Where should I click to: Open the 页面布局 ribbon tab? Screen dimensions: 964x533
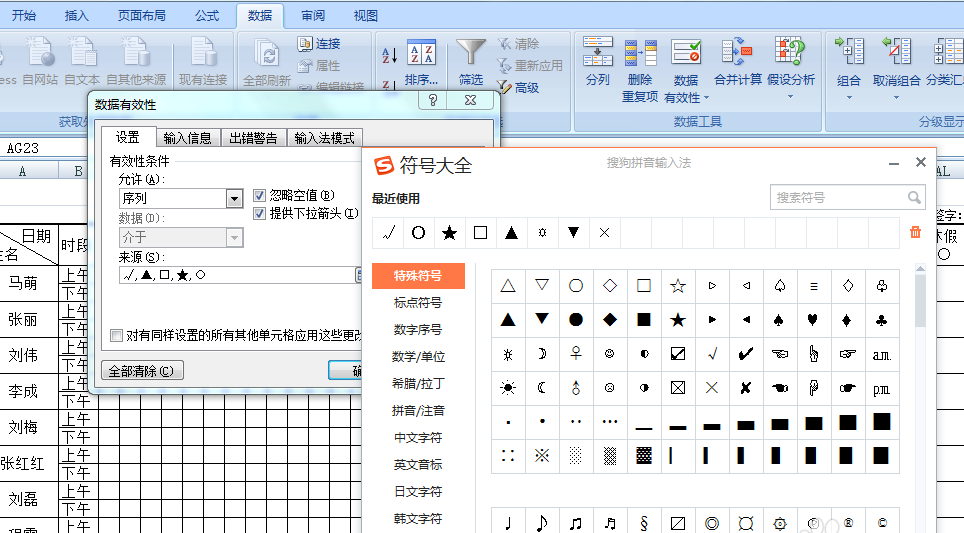141,15
